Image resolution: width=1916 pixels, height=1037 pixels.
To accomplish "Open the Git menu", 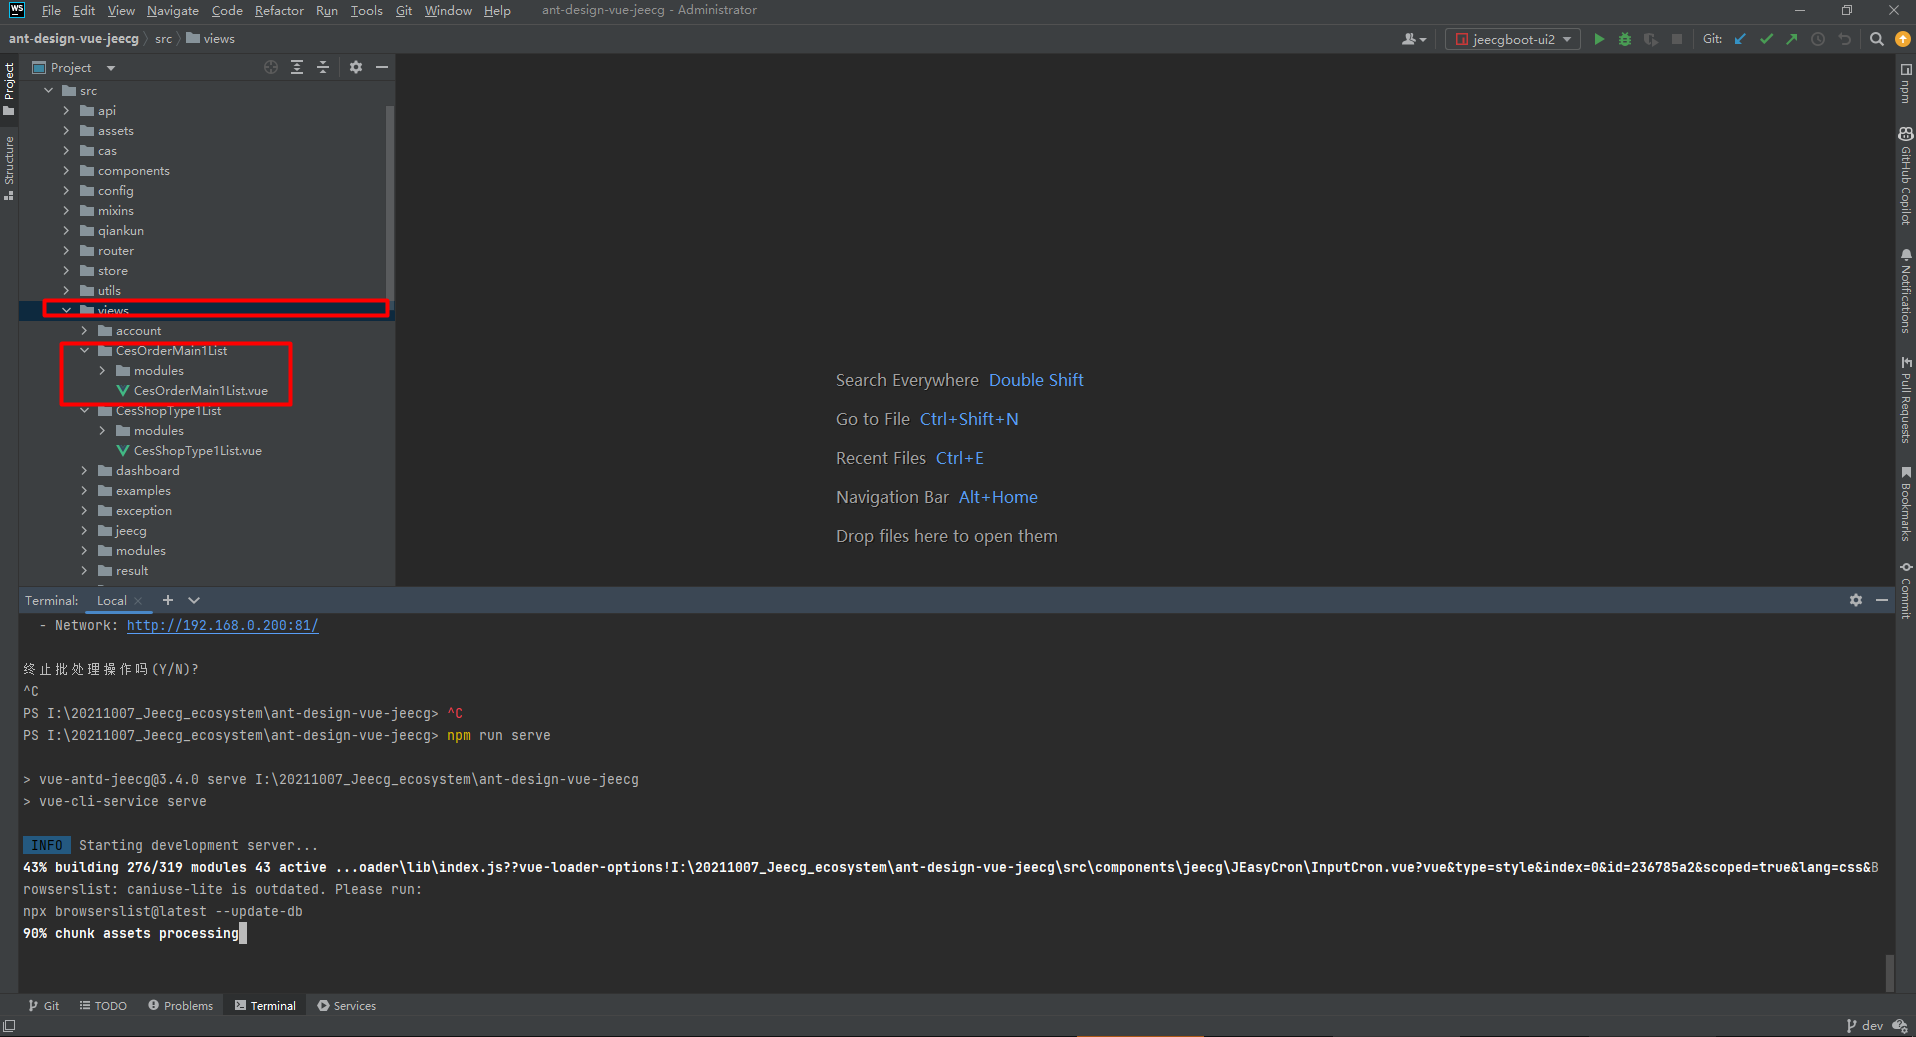I will [x=404, y=10].
